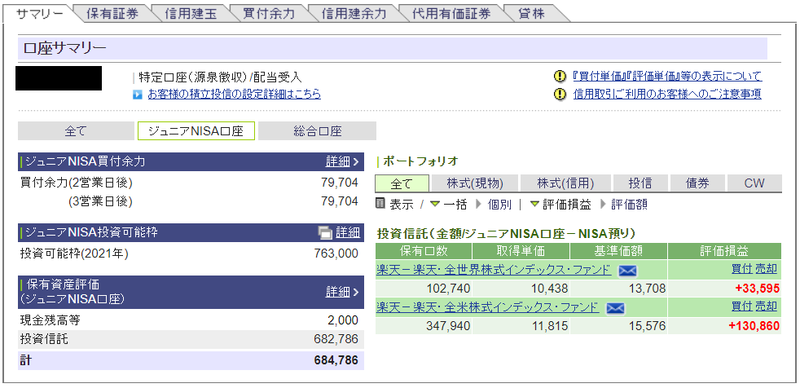The width and height of the screenshot is (800, 388).
Task: Select the 全て account filter button
Action: pyautogui.click(x=76, y=131)
